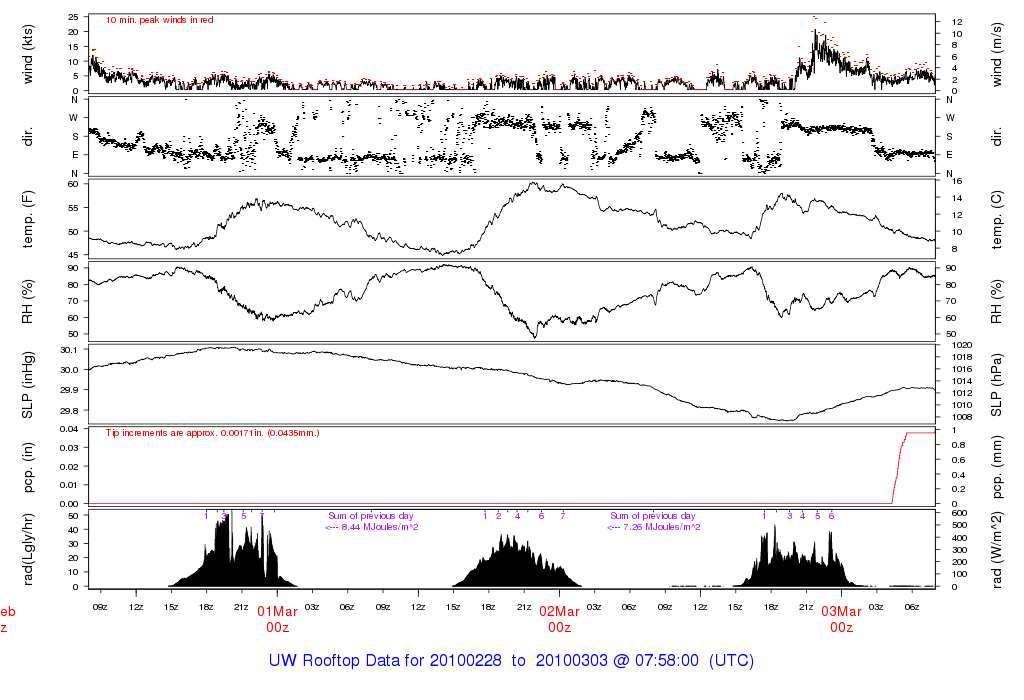Click the "02Mar 00z" date label
Screen dimensions: 1024x700
pos(559,619)
